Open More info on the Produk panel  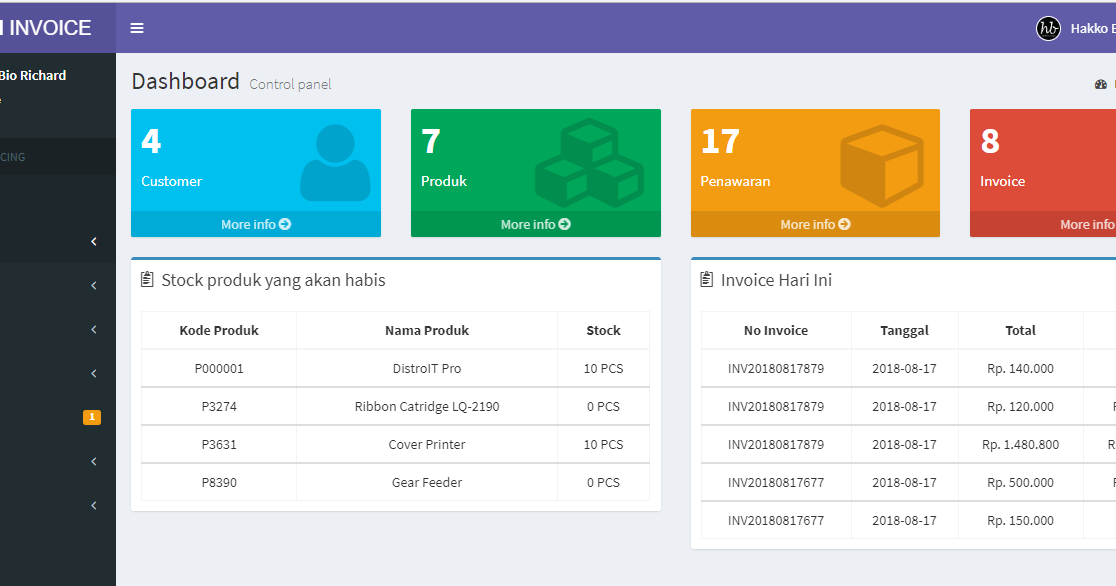(x=535, y=224)
